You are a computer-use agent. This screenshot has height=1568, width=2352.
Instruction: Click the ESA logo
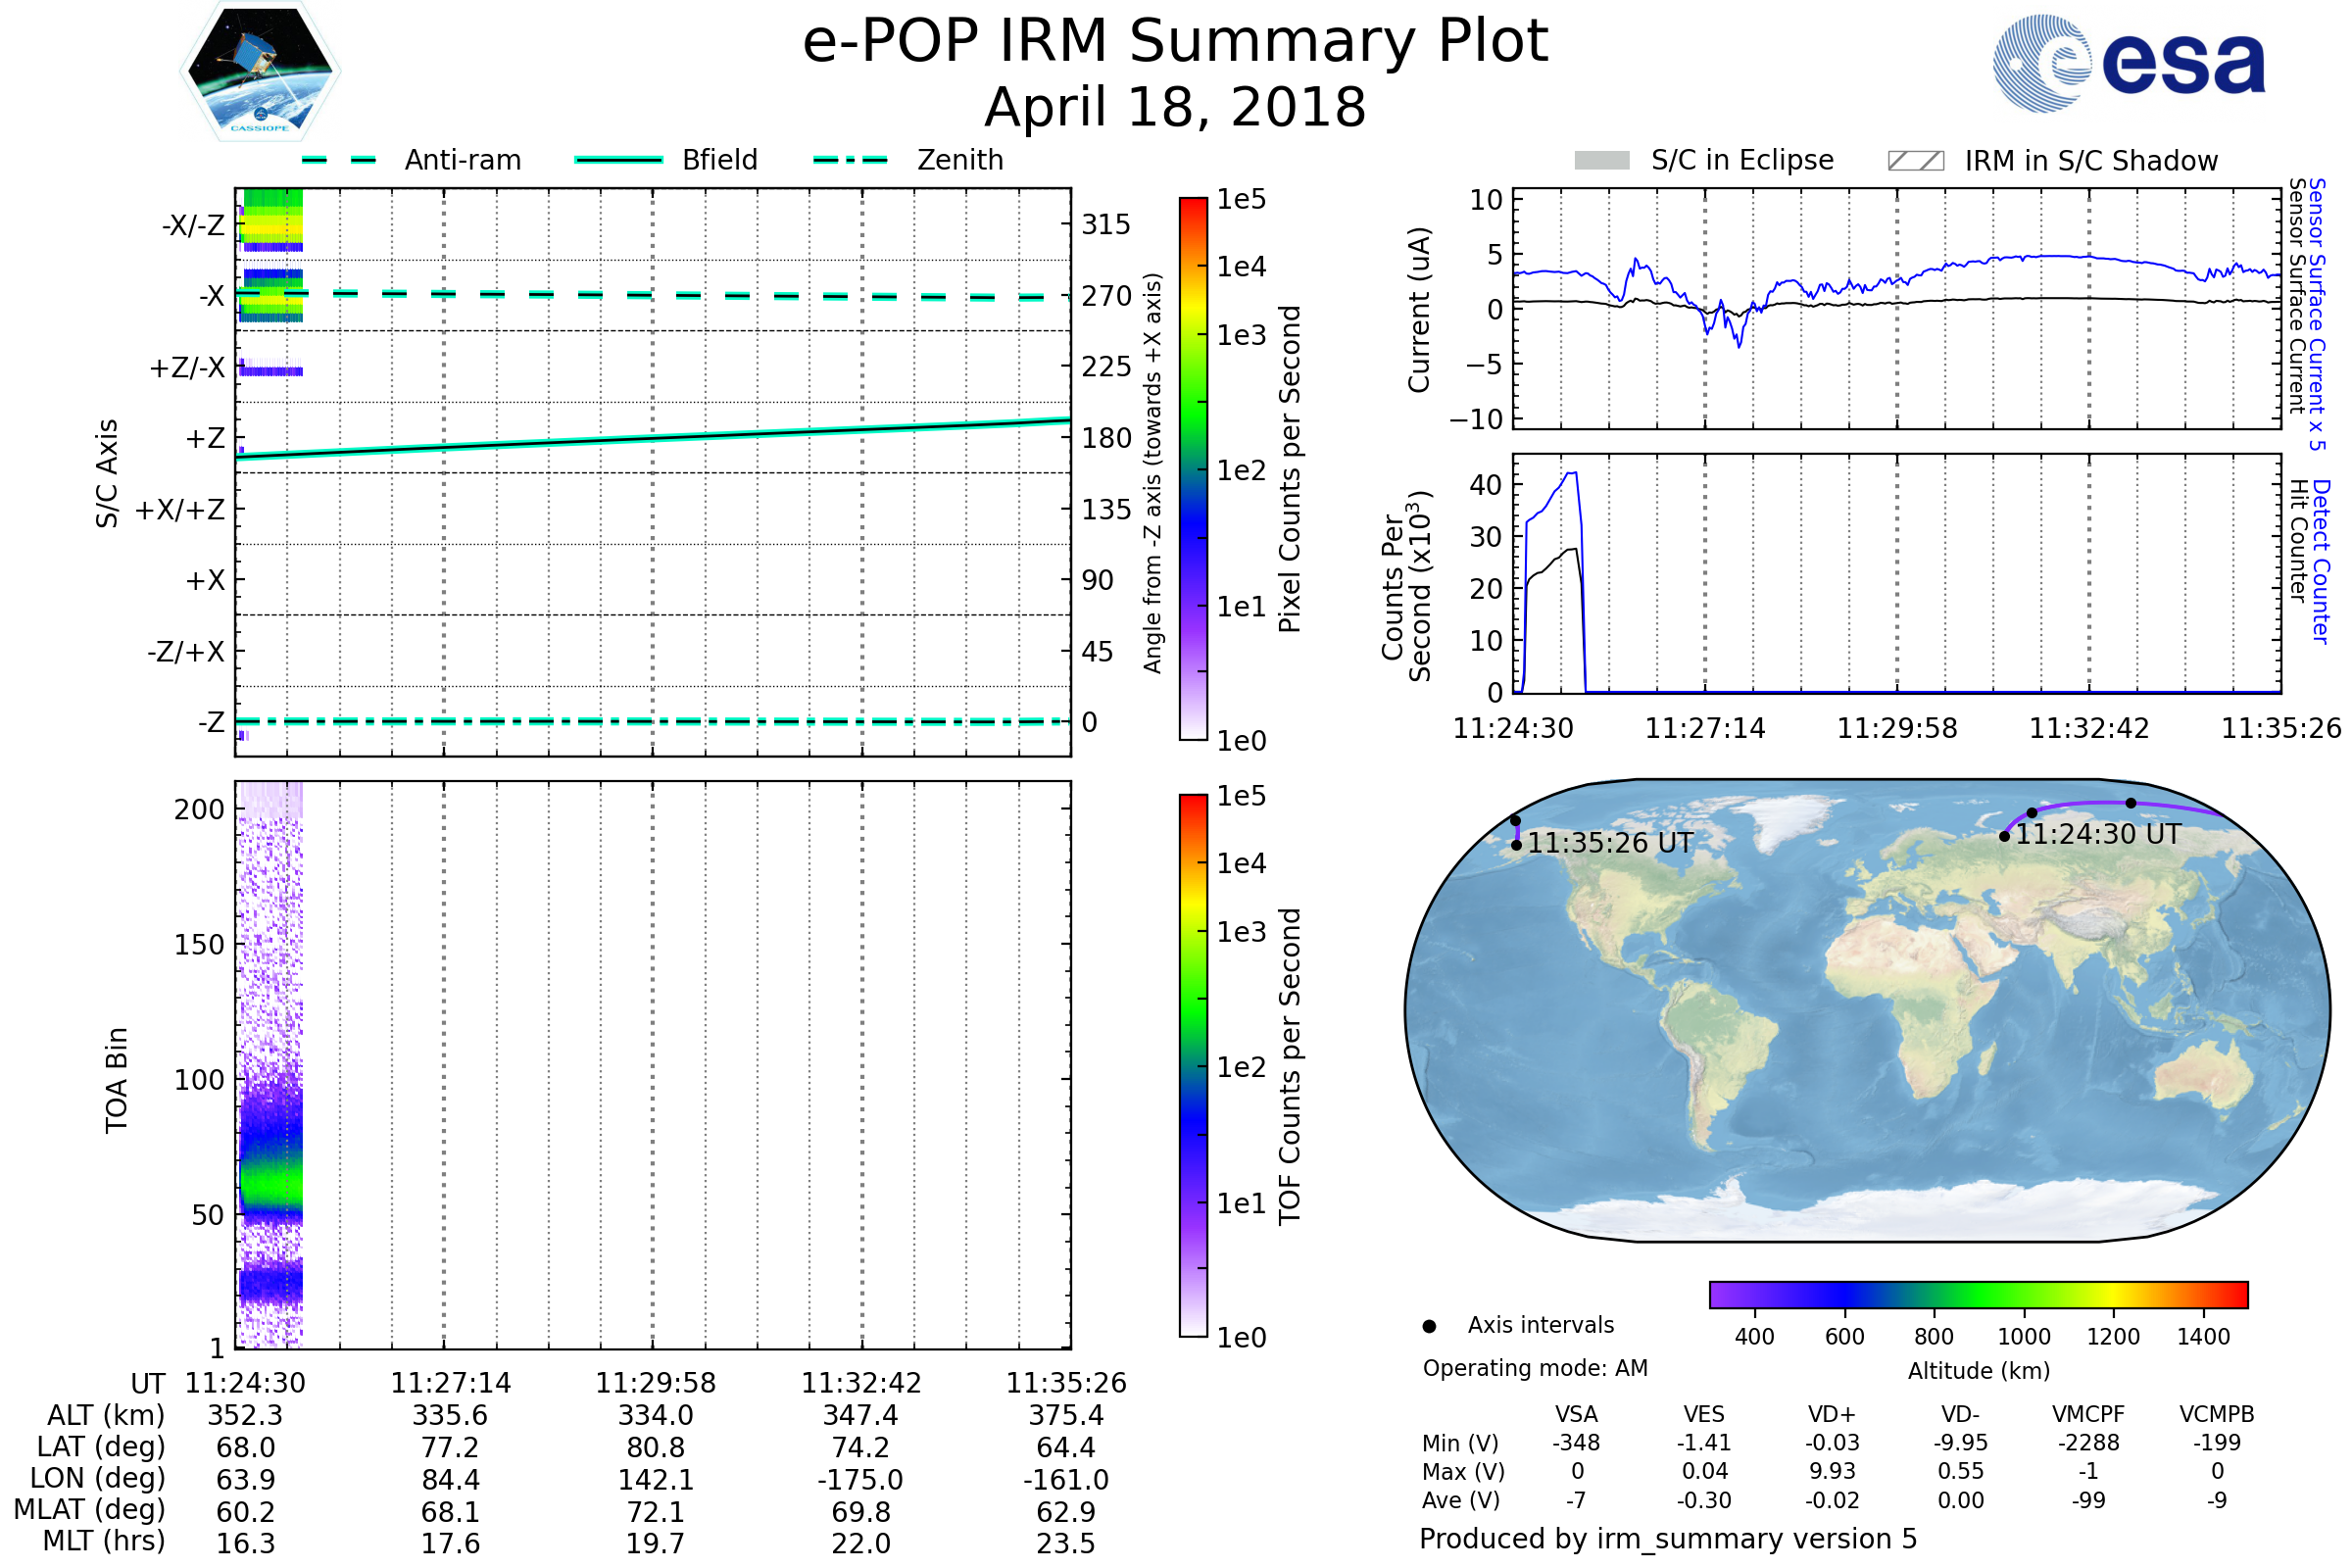pos(2130,63)
